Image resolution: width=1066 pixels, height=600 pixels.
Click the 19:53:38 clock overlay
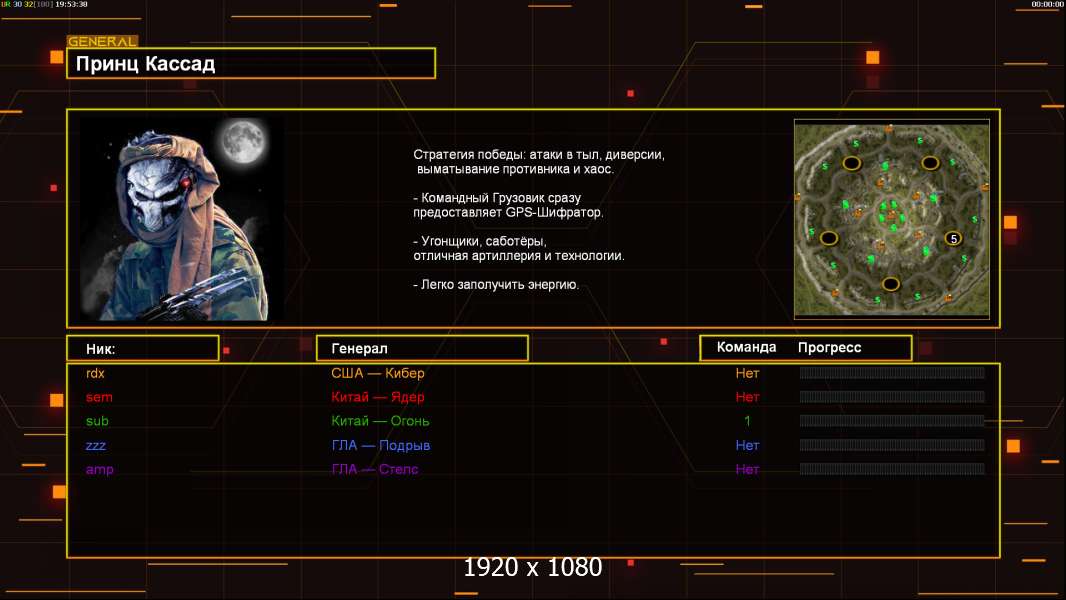tap(71, 4)
